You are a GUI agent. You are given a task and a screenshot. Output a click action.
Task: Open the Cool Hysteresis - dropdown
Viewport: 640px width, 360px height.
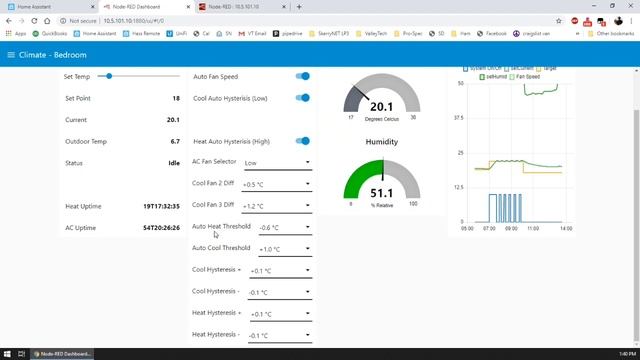(280, 292)
